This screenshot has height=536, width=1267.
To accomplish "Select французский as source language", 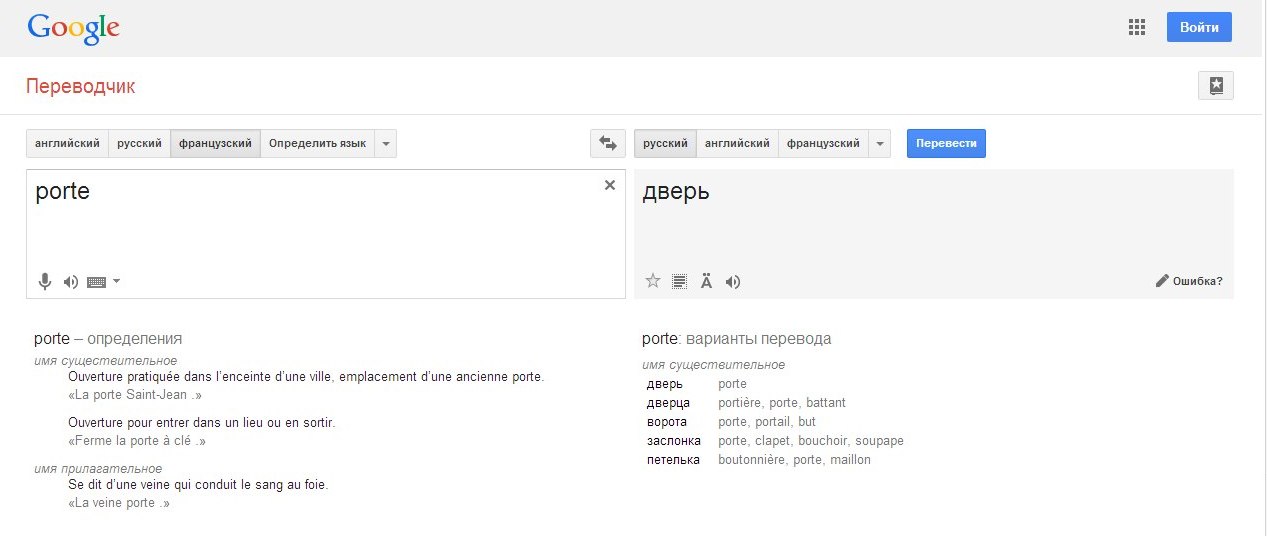I will coord(215,144).
